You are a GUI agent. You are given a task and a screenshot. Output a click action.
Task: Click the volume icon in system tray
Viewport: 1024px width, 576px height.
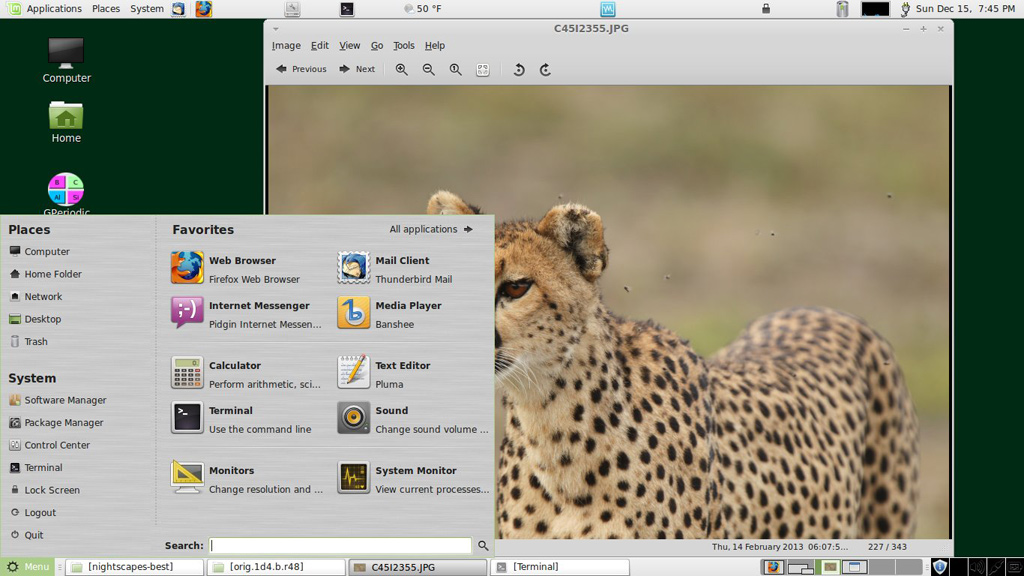[x=976, y=567]
